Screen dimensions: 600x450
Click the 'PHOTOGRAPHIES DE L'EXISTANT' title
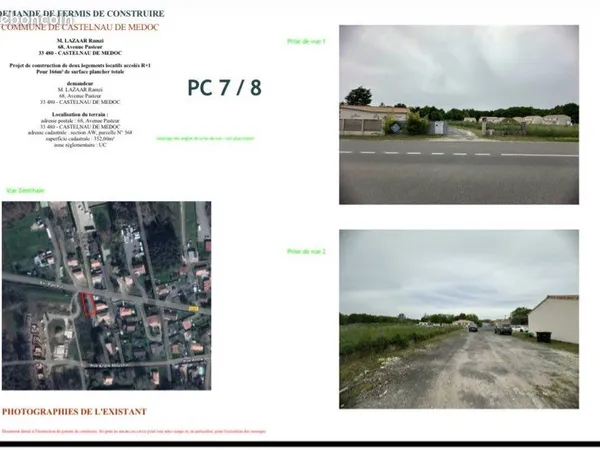74,412
